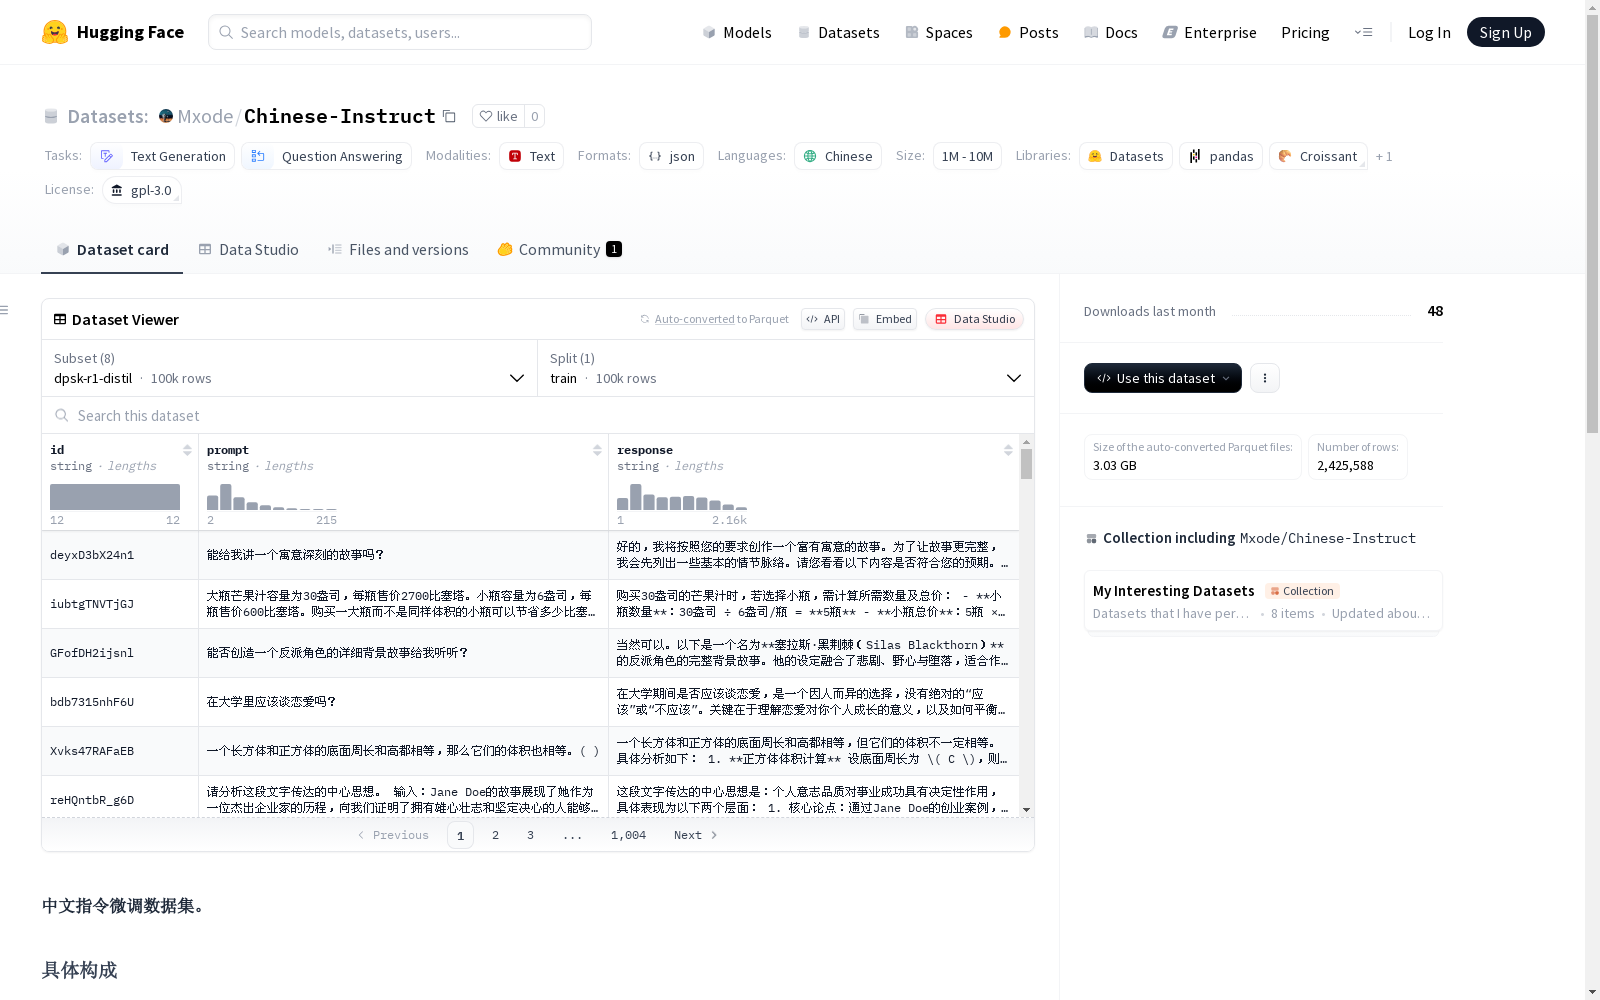Expand the Split train dropdown
This screenshot has width=1600, height=1000.
(786, 368)
